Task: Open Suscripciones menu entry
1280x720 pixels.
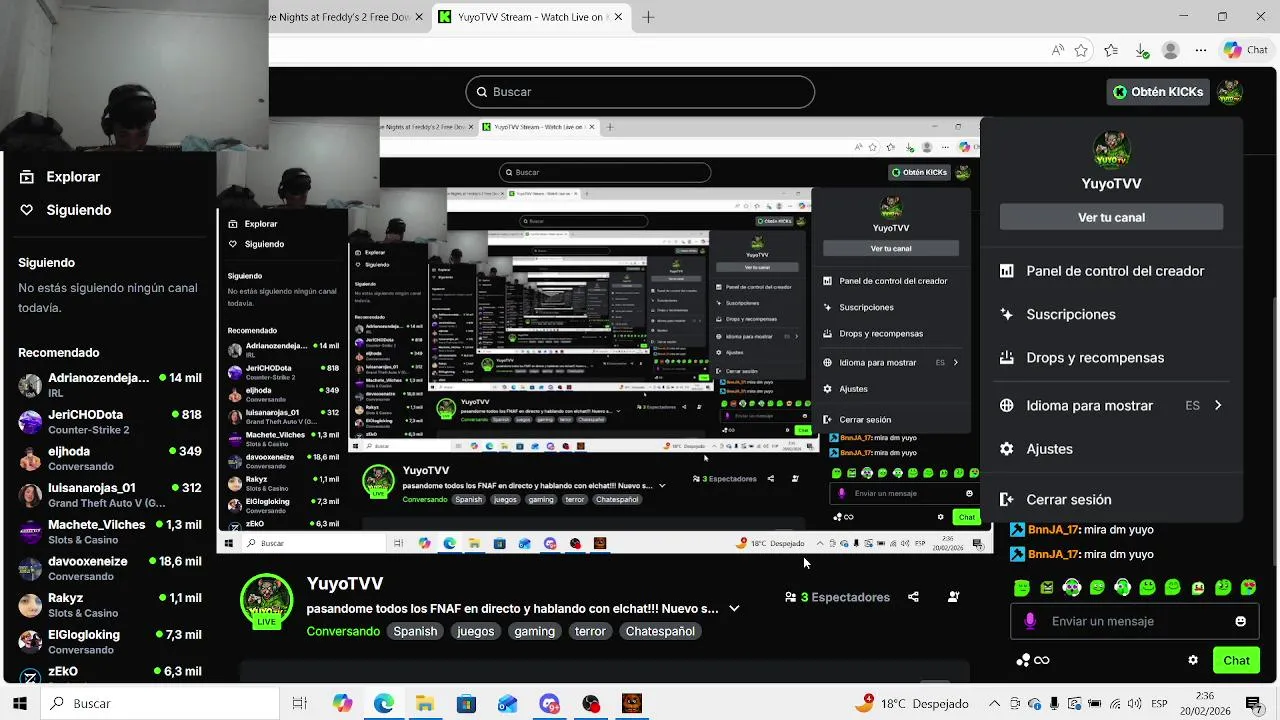Action: click(x=1111, y=314)
